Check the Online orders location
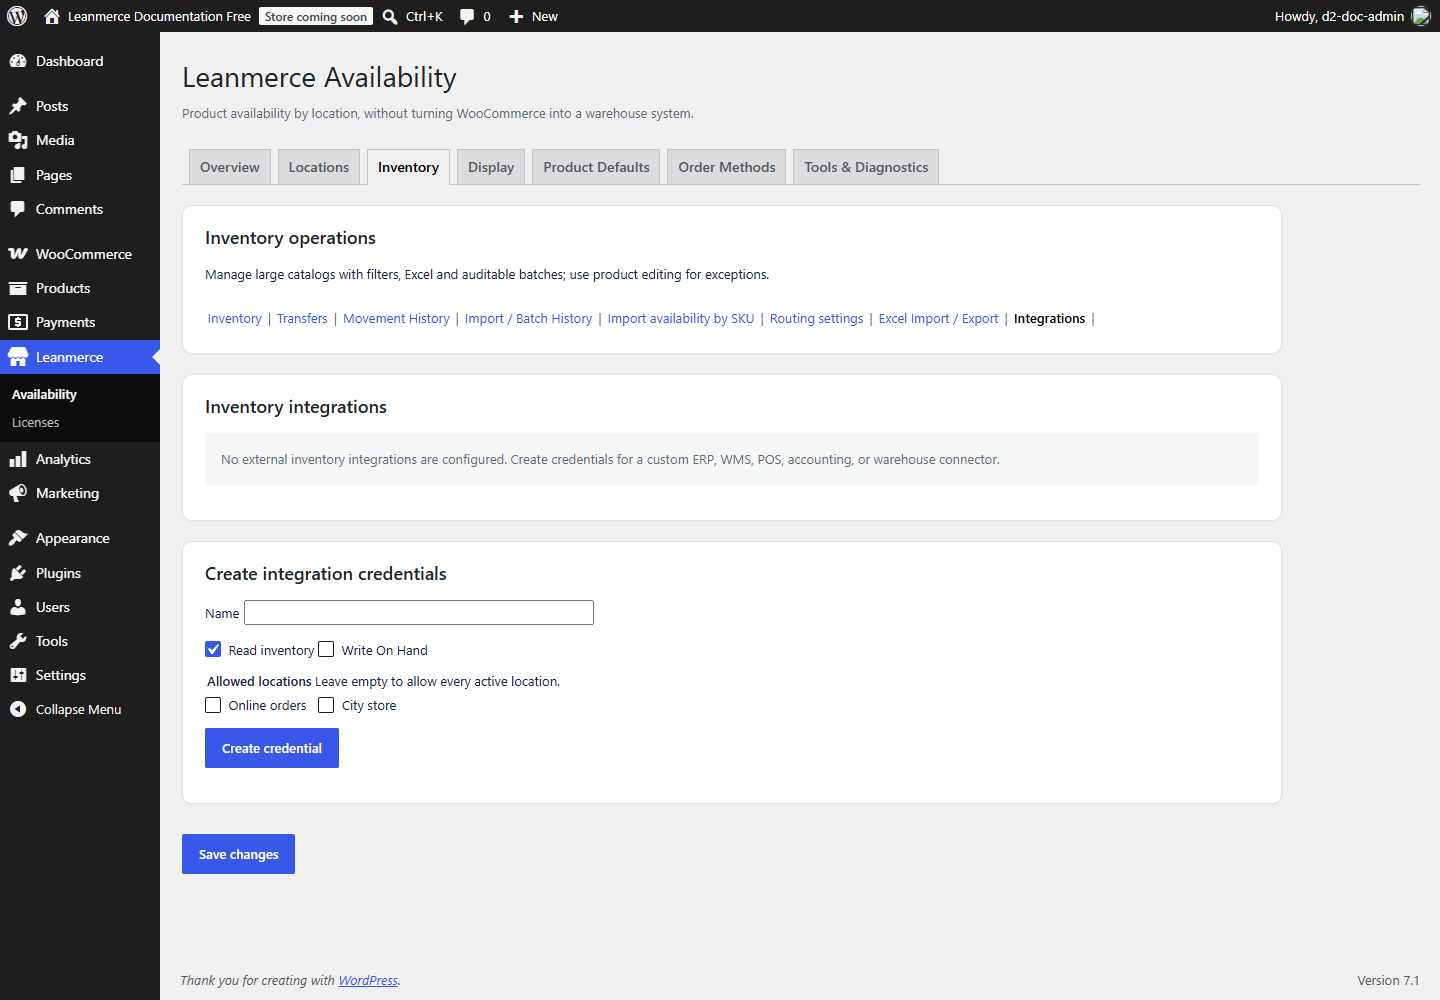 point(213,705)
